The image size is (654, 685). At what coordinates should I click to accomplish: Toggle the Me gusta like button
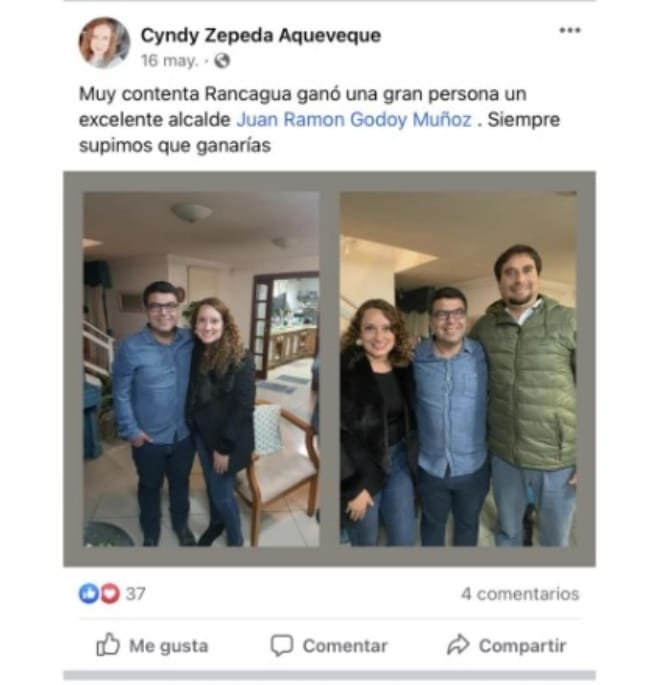point(152,645)
